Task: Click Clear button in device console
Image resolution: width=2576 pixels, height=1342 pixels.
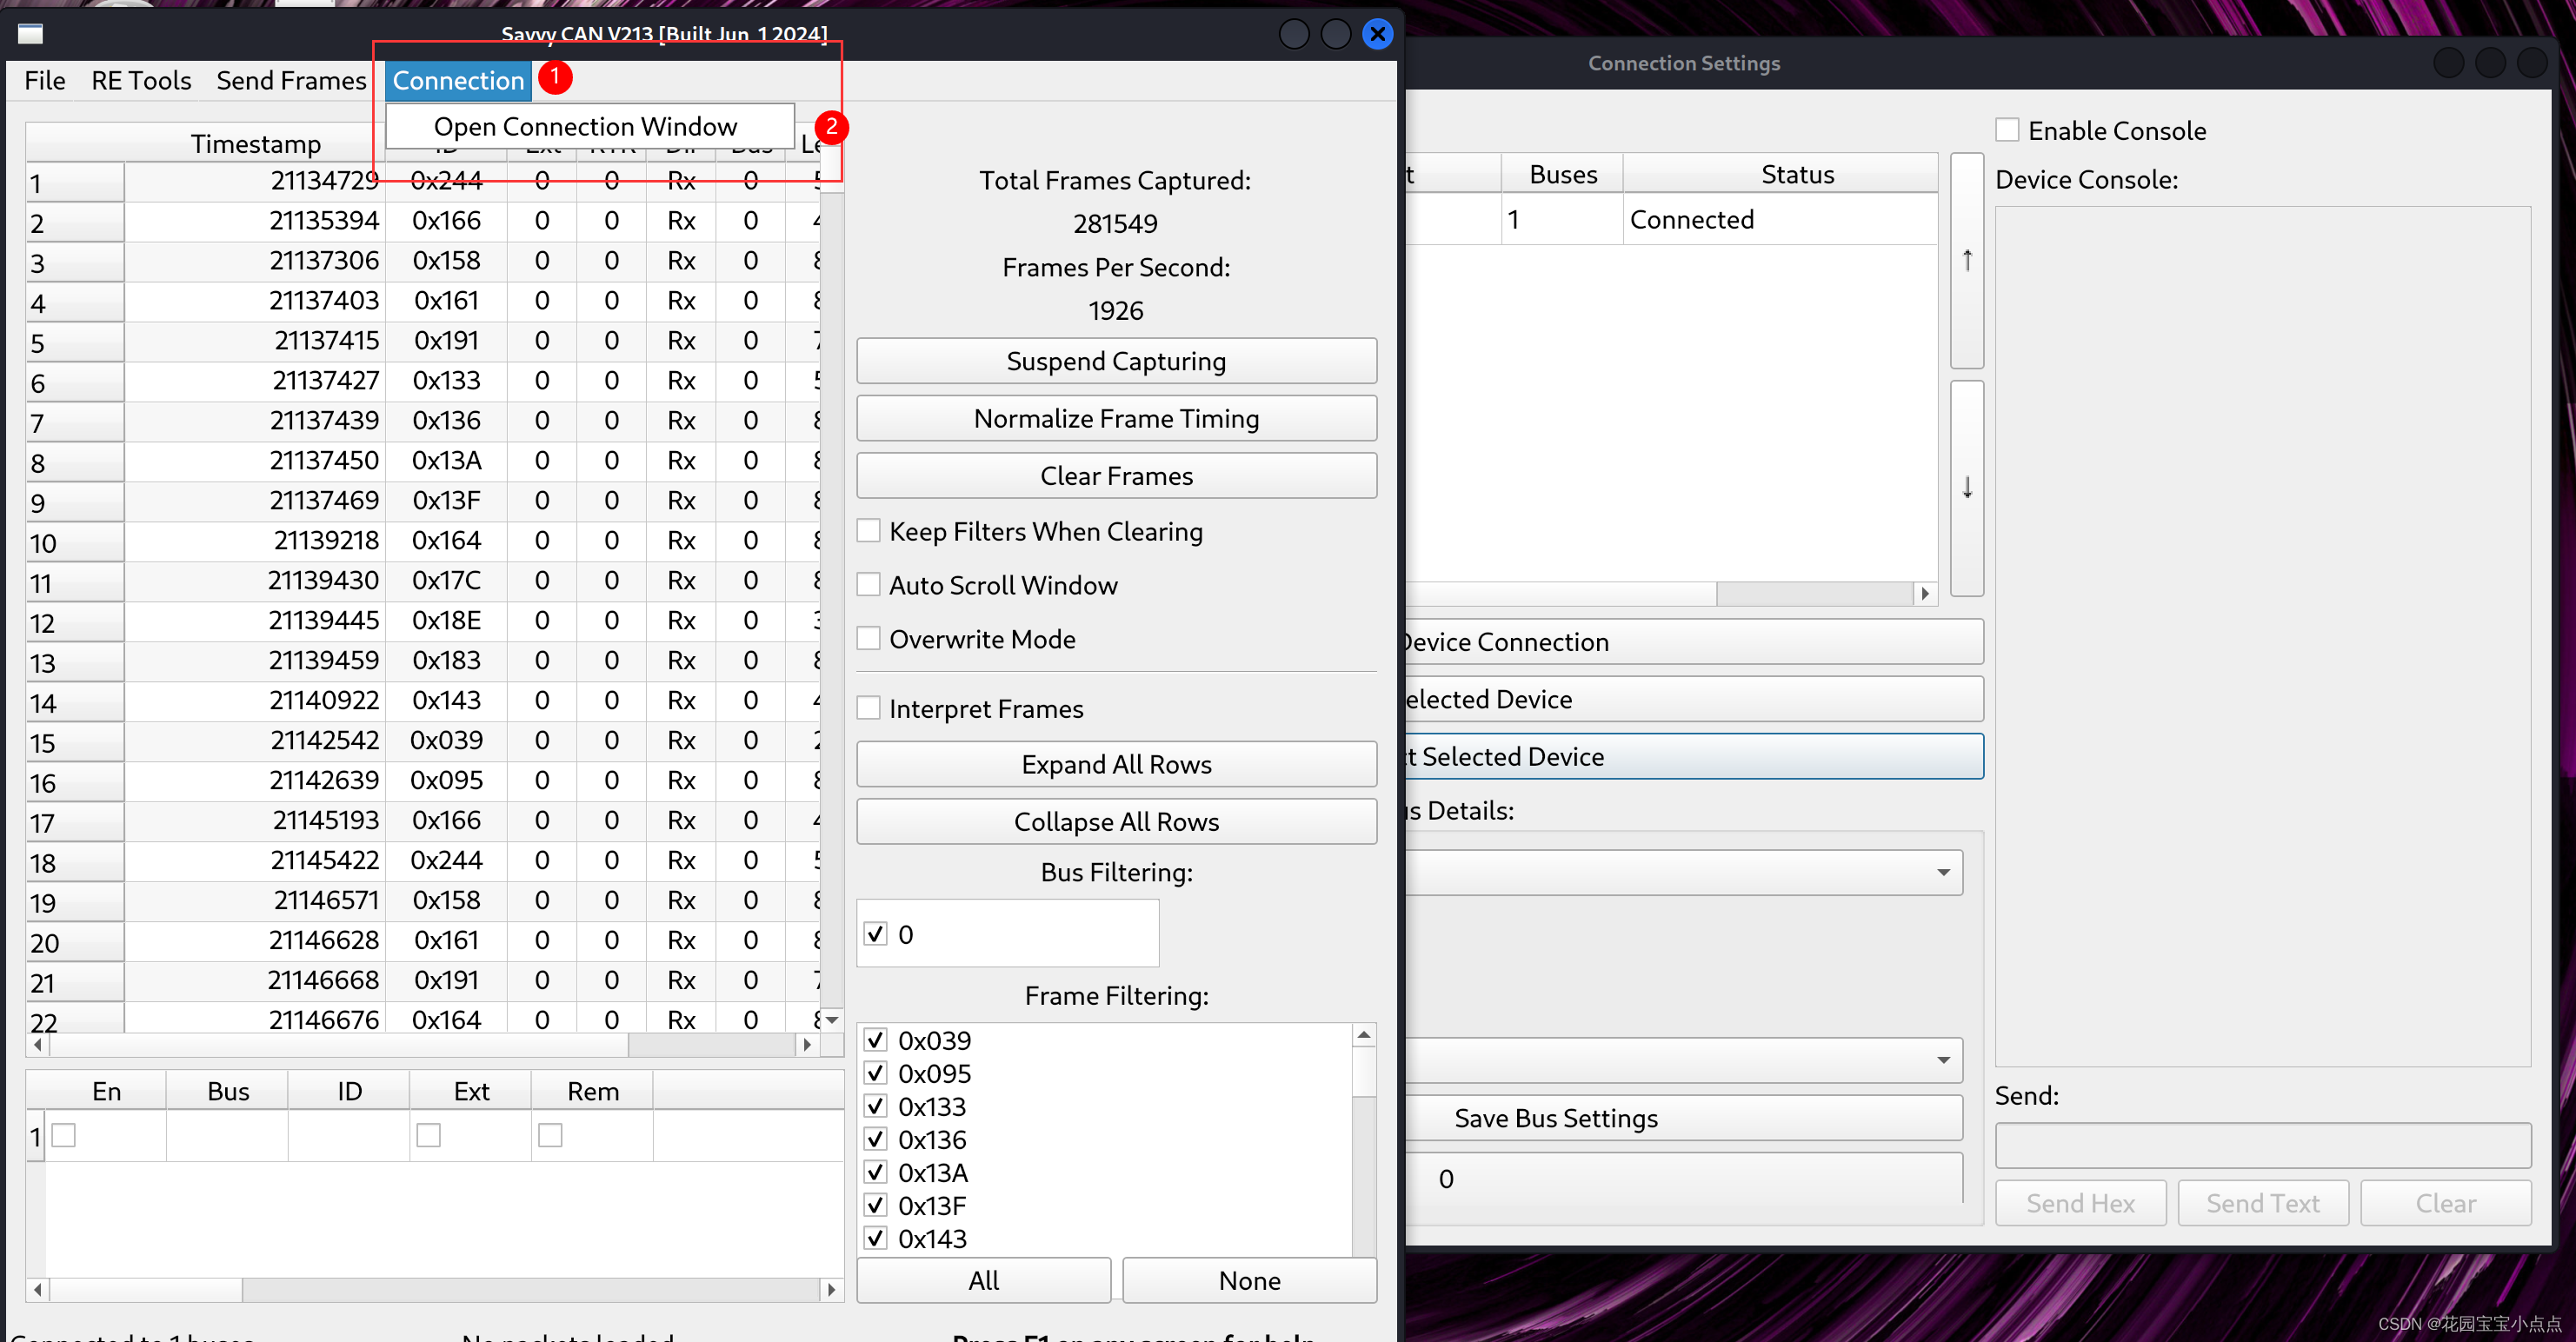Action: pos(2446,1203)
